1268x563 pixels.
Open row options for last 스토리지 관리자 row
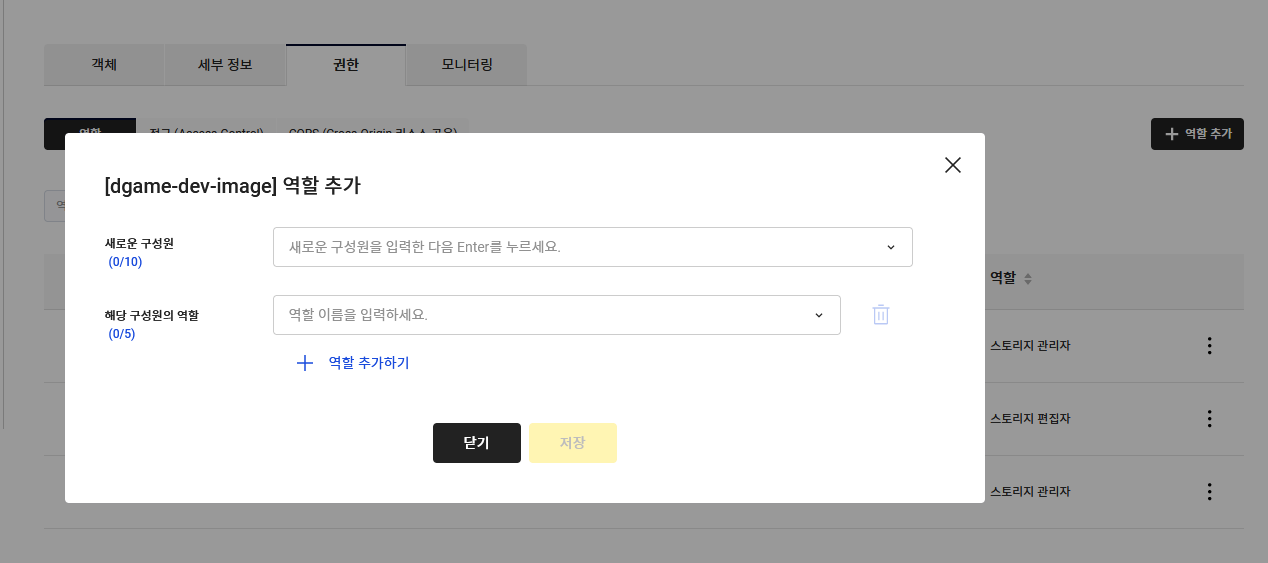(1209, 492)
